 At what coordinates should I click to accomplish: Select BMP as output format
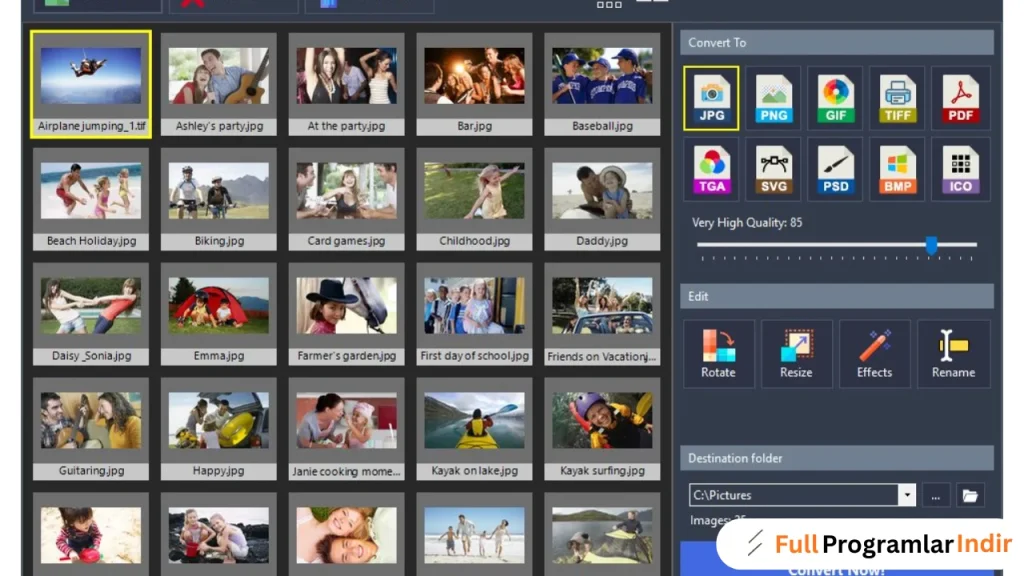pyautogui.click(x=898, y=169)
